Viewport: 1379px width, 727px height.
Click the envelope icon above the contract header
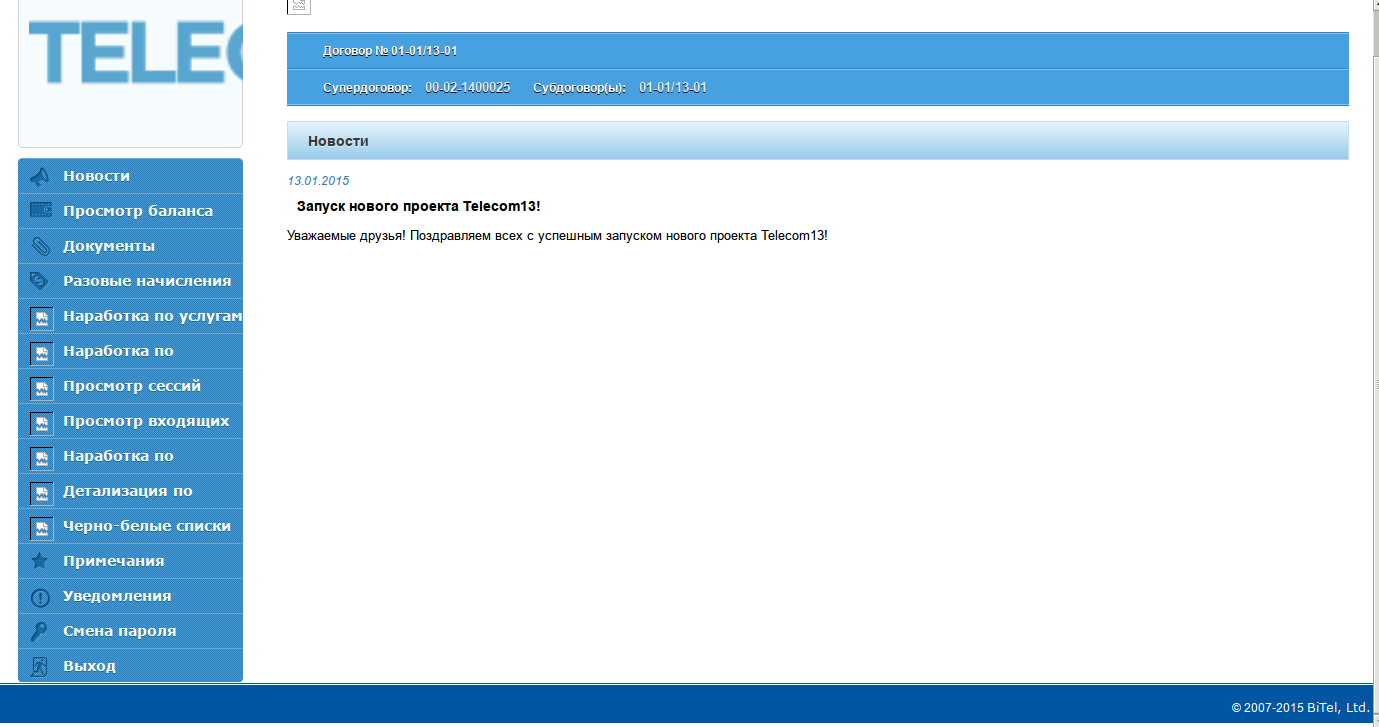(299, 6)
